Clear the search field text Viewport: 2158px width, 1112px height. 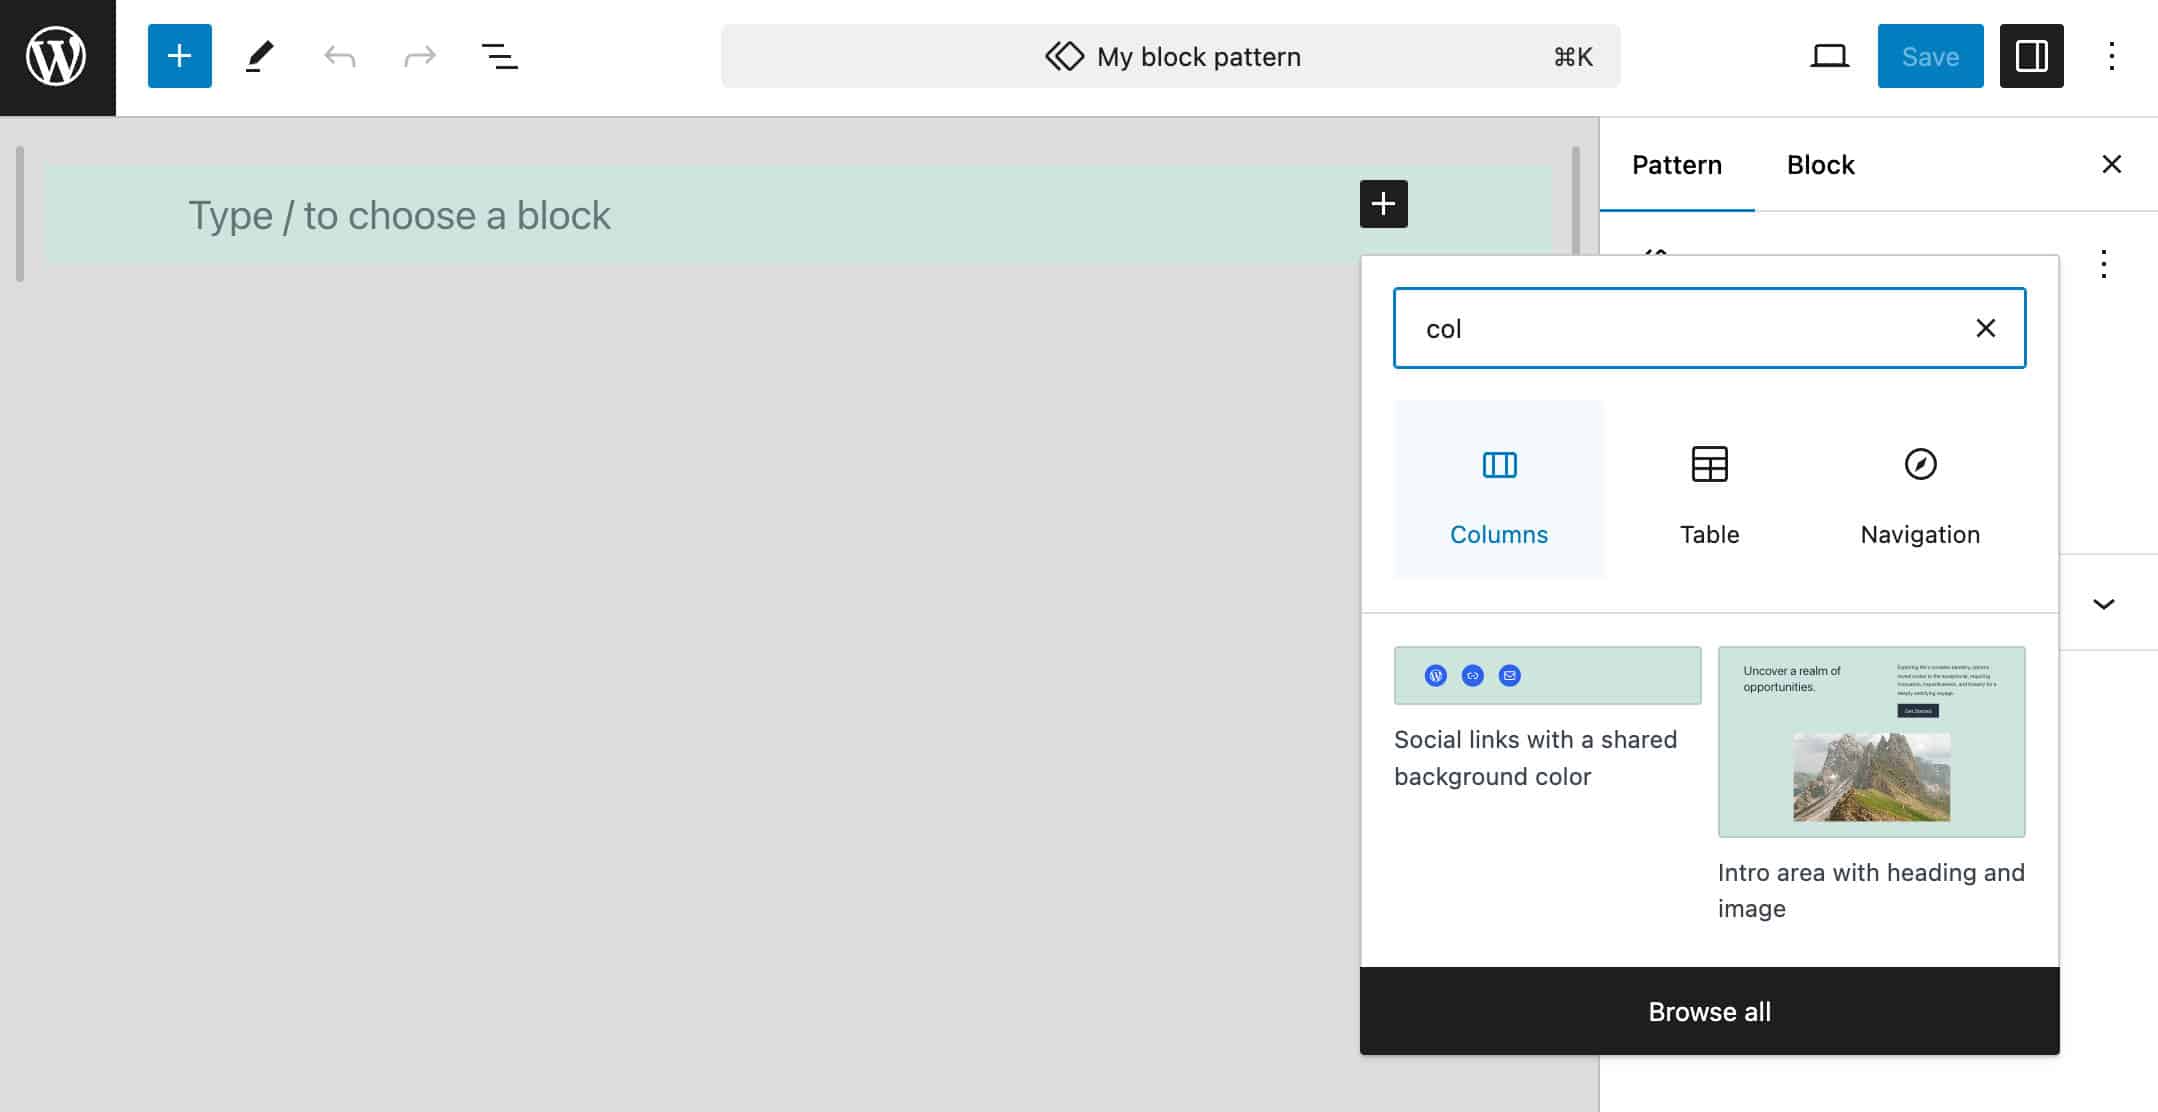coord(1985,328)
